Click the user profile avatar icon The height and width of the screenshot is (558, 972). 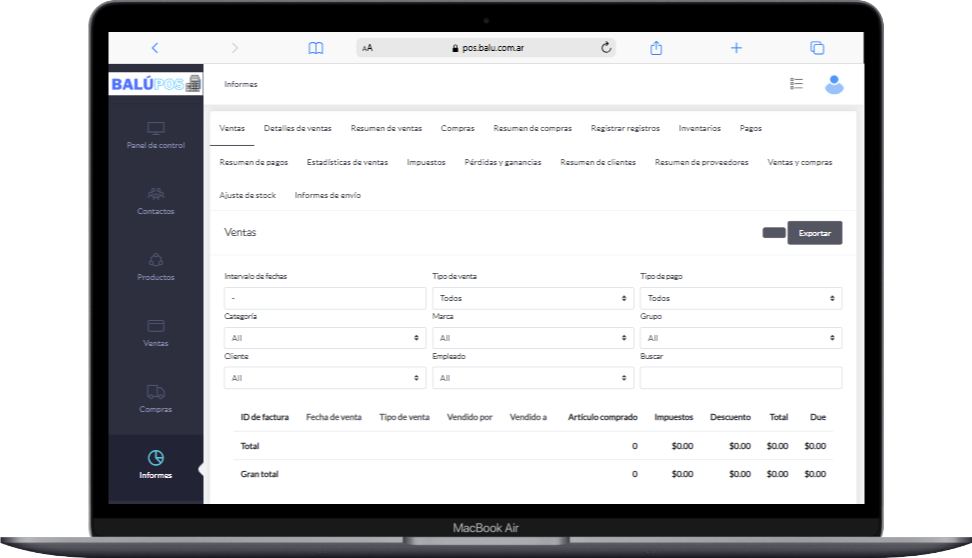834,85
